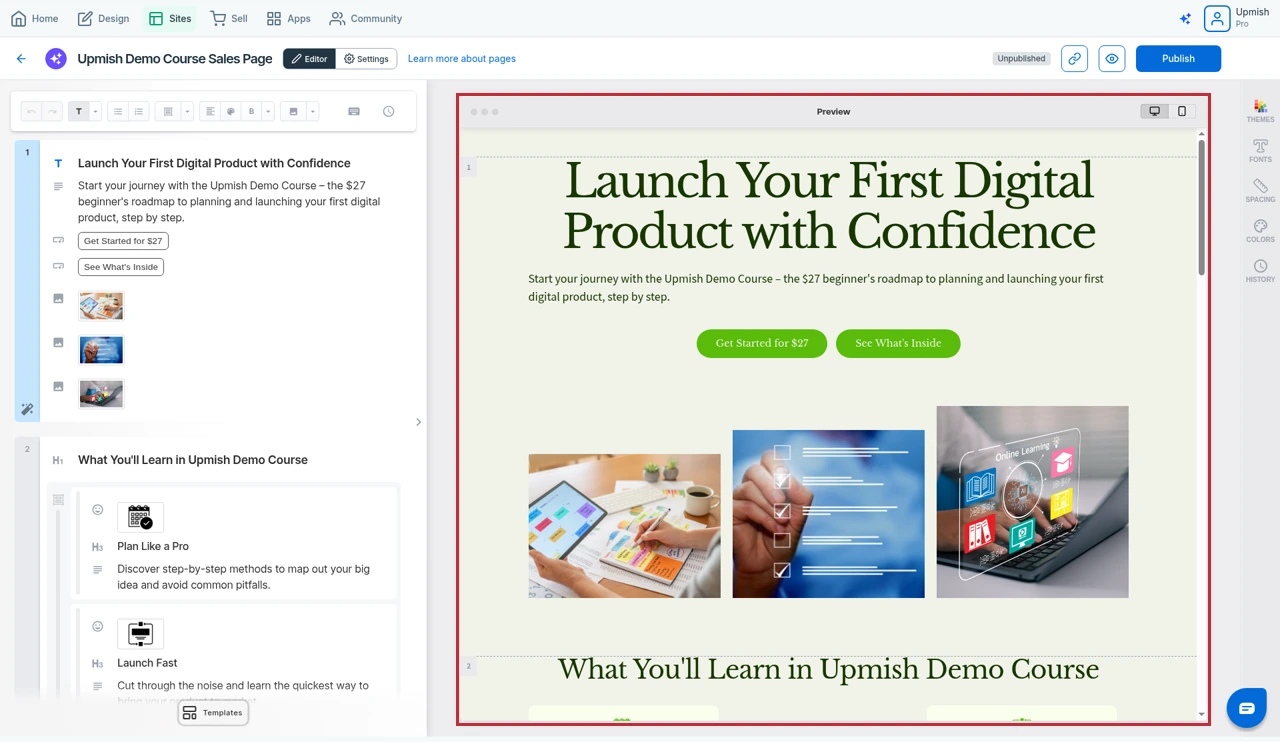Insert a numbered list
This screenshot has height=742, width=1280.
click(x=139, y=111)
